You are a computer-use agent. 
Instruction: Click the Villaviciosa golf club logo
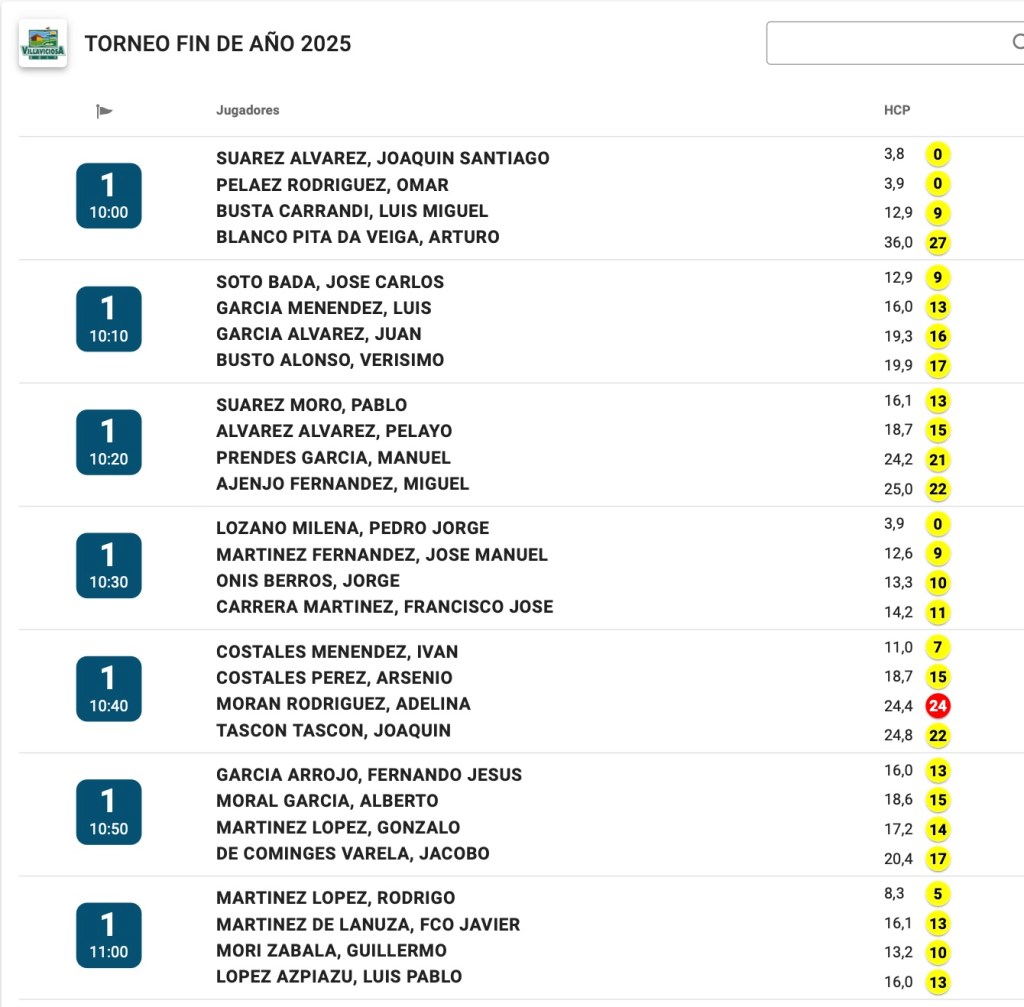[43, 44]
